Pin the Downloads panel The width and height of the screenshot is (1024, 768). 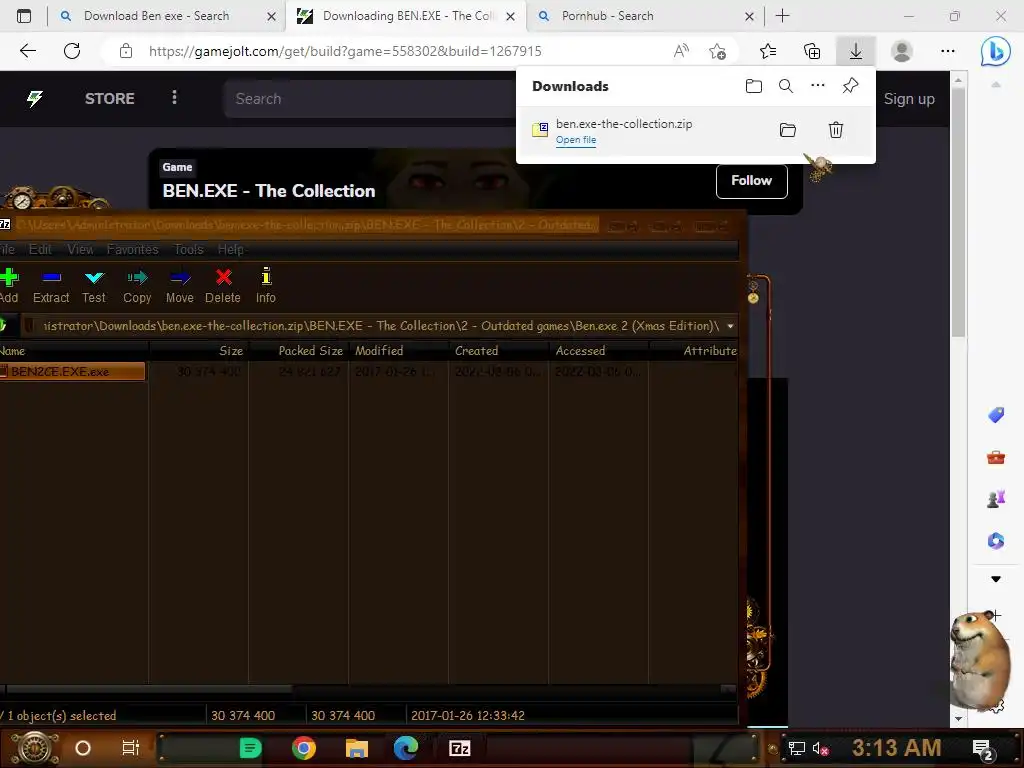850,86
